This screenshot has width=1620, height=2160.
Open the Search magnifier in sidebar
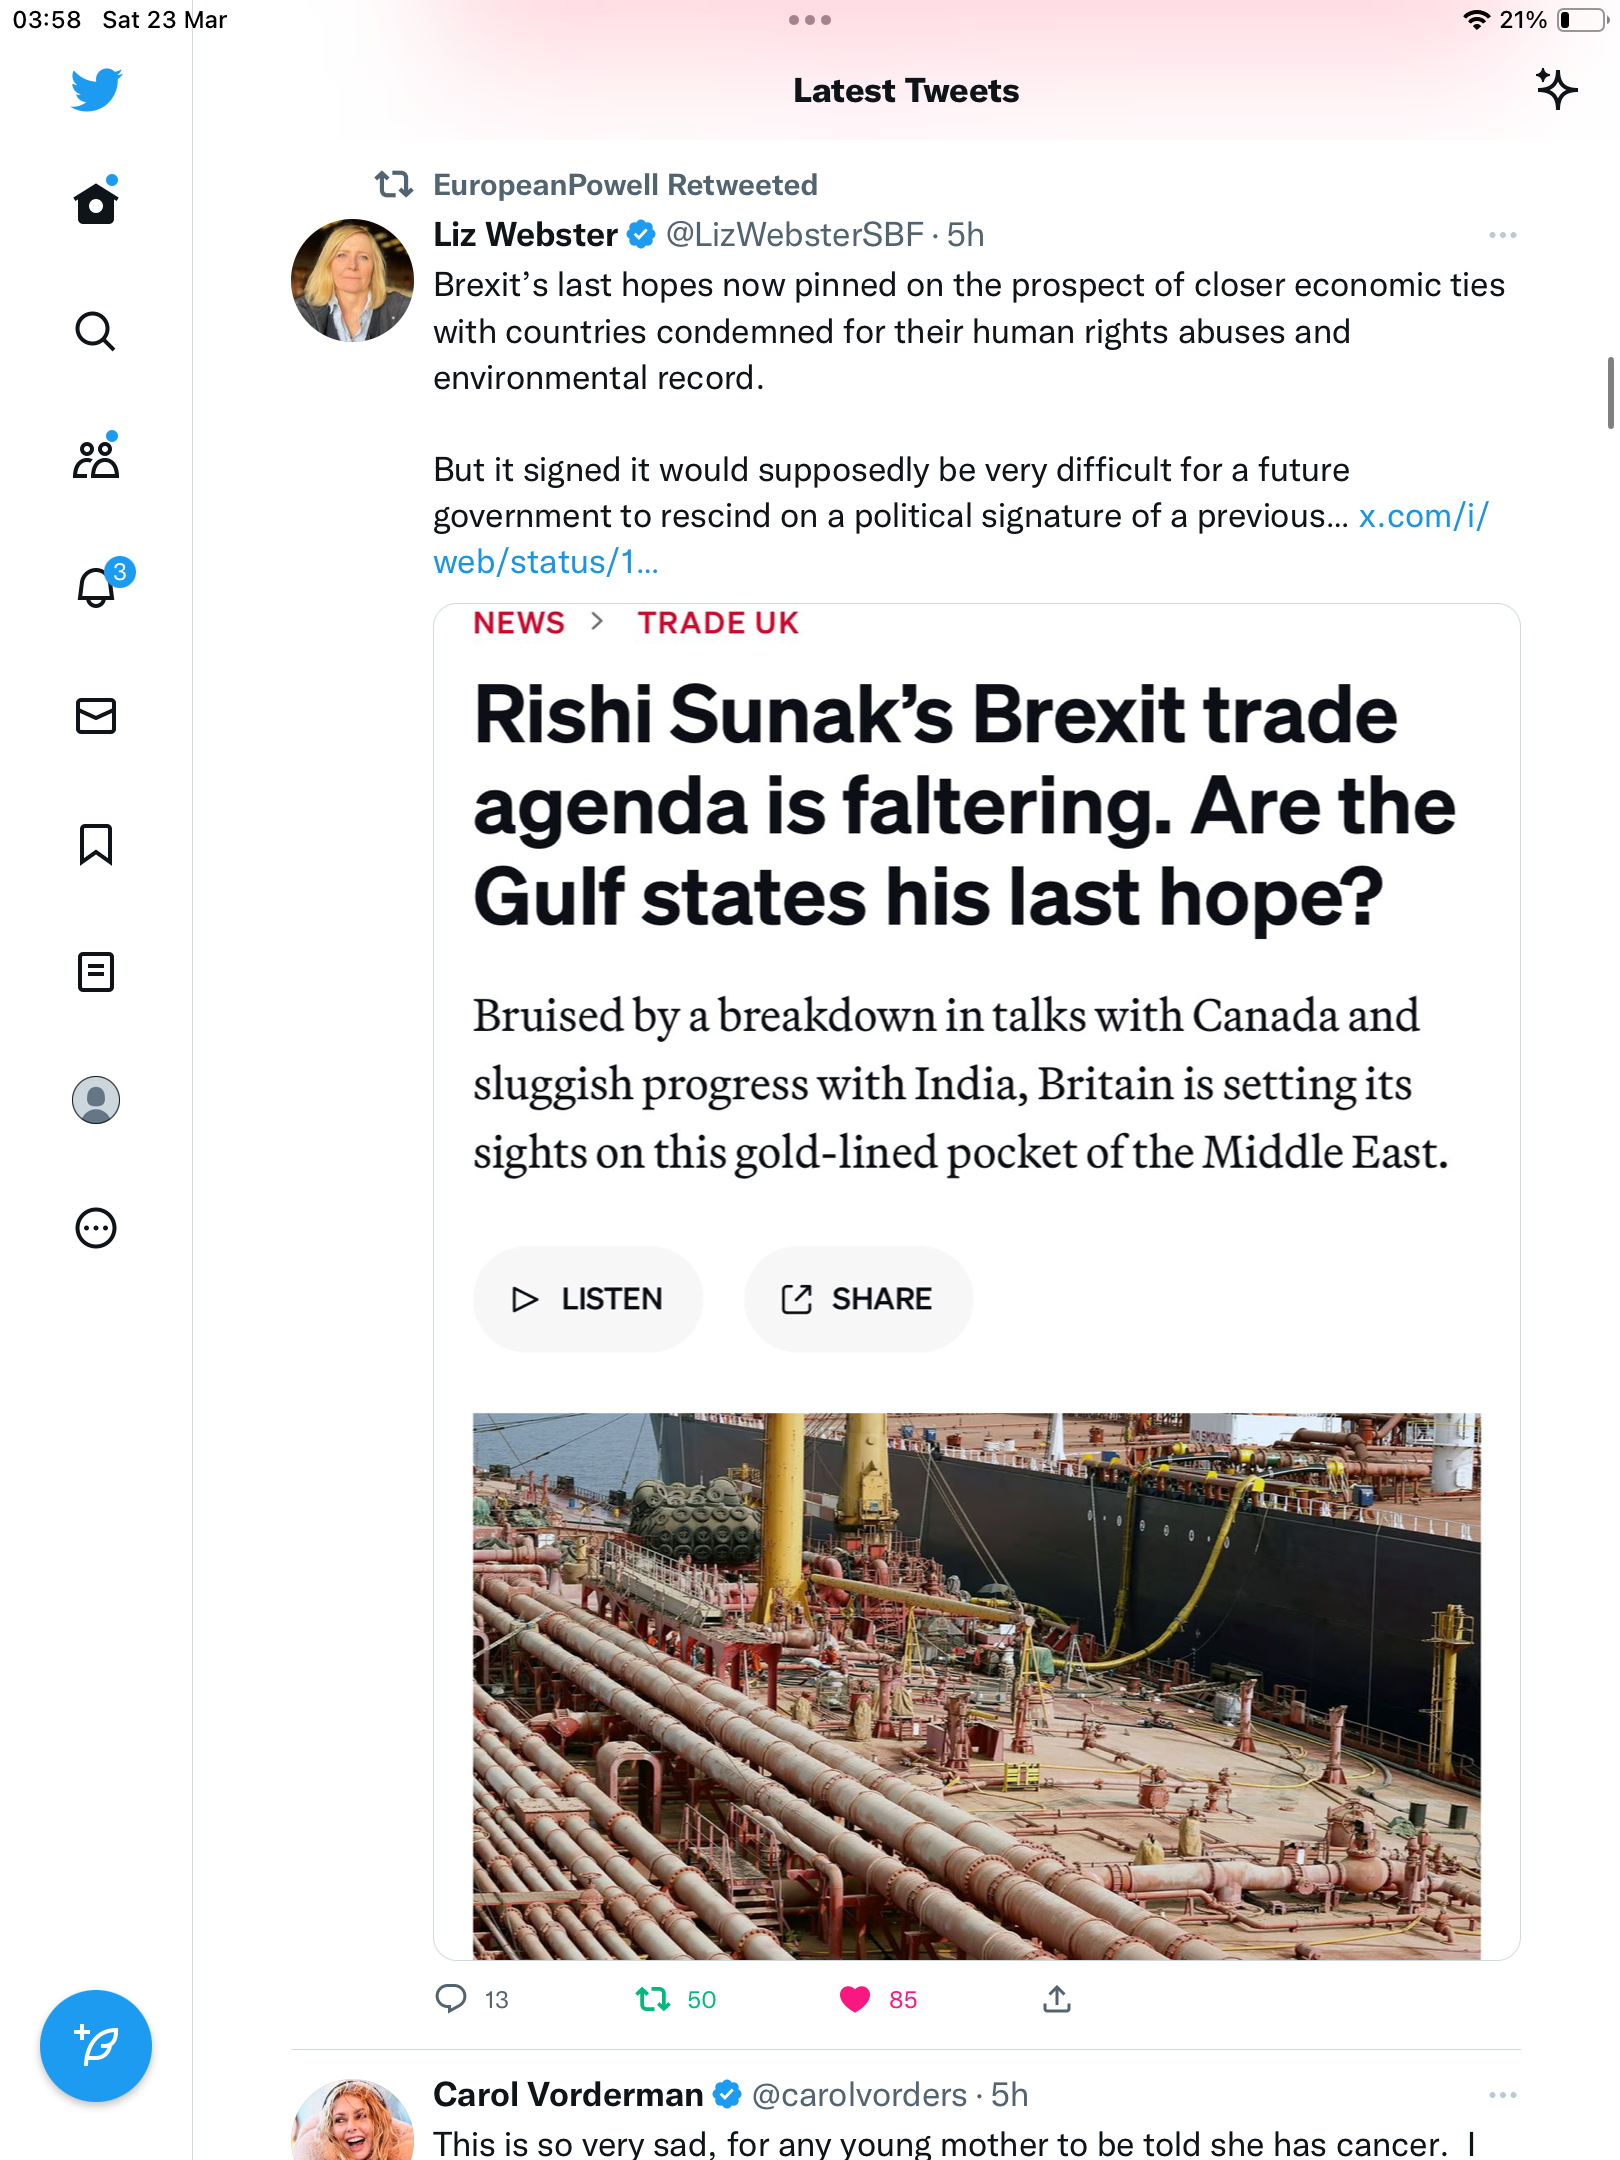pyautogui.click(x=96, y=331)
